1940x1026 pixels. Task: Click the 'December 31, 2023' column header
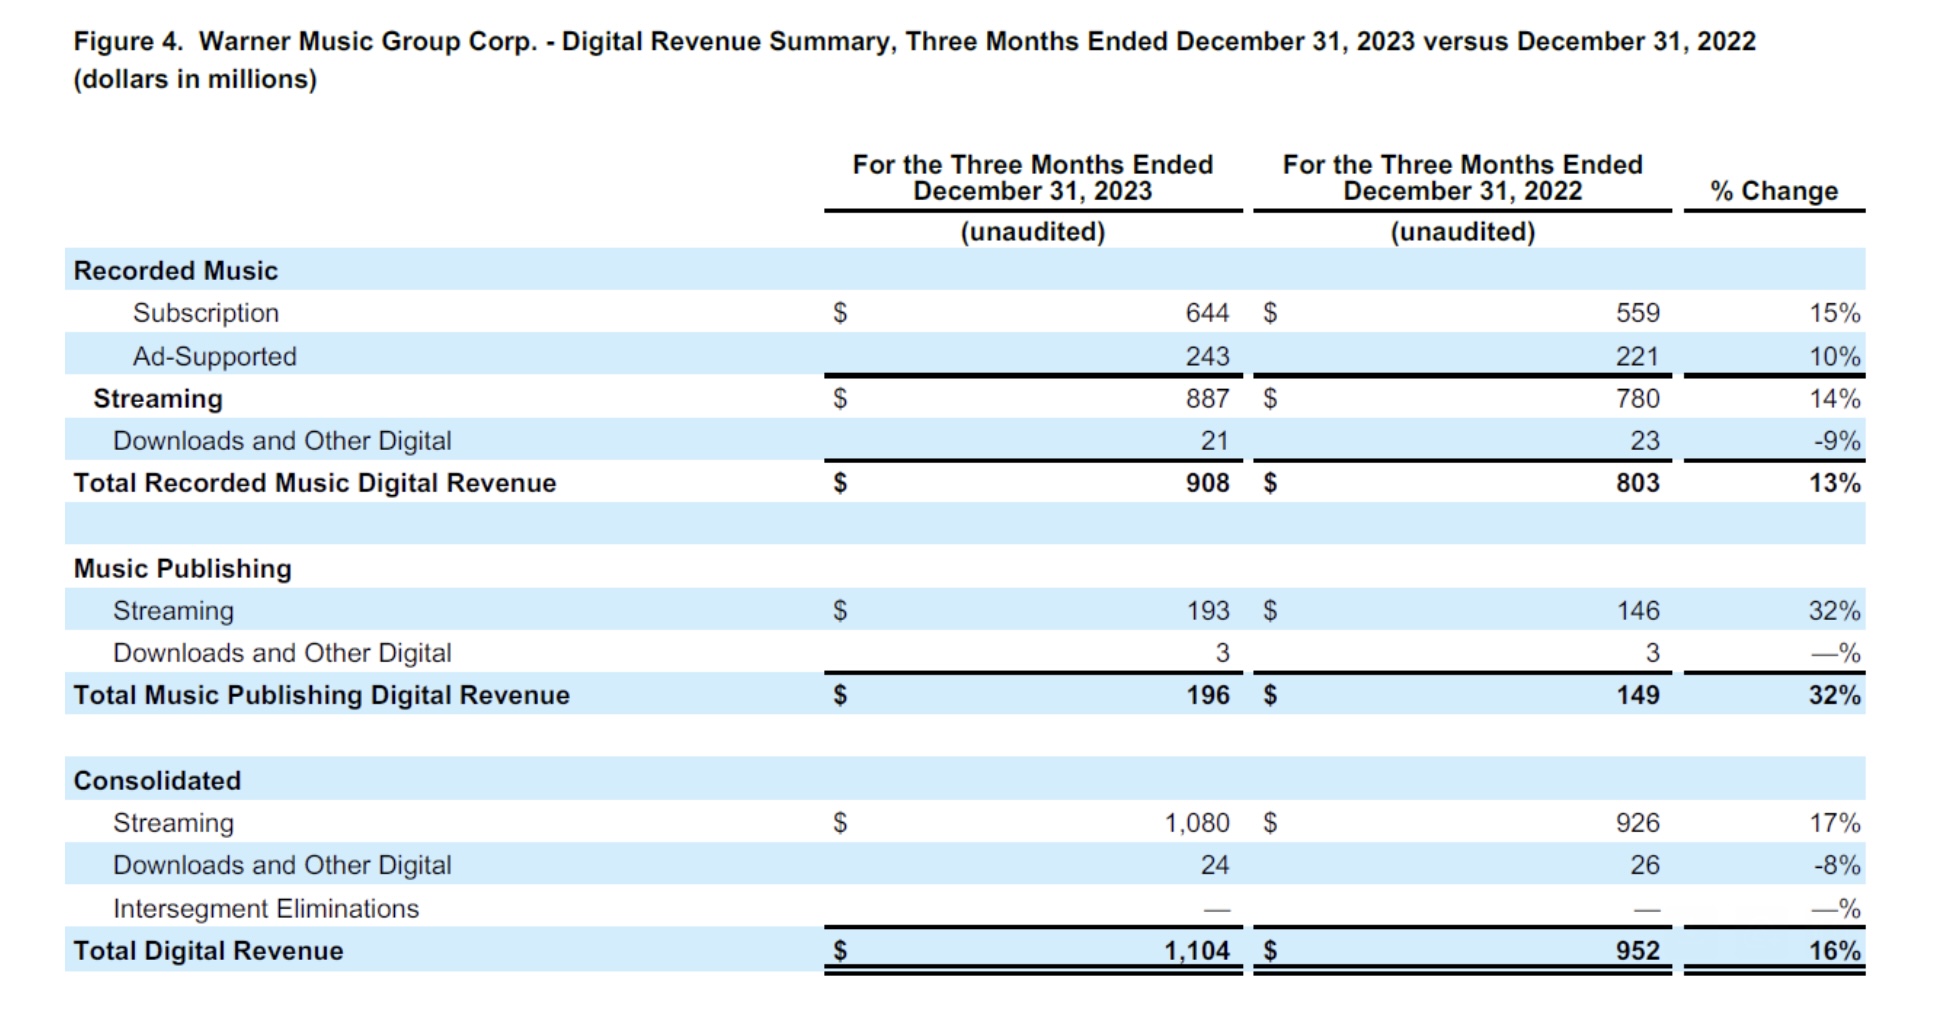1032,177
